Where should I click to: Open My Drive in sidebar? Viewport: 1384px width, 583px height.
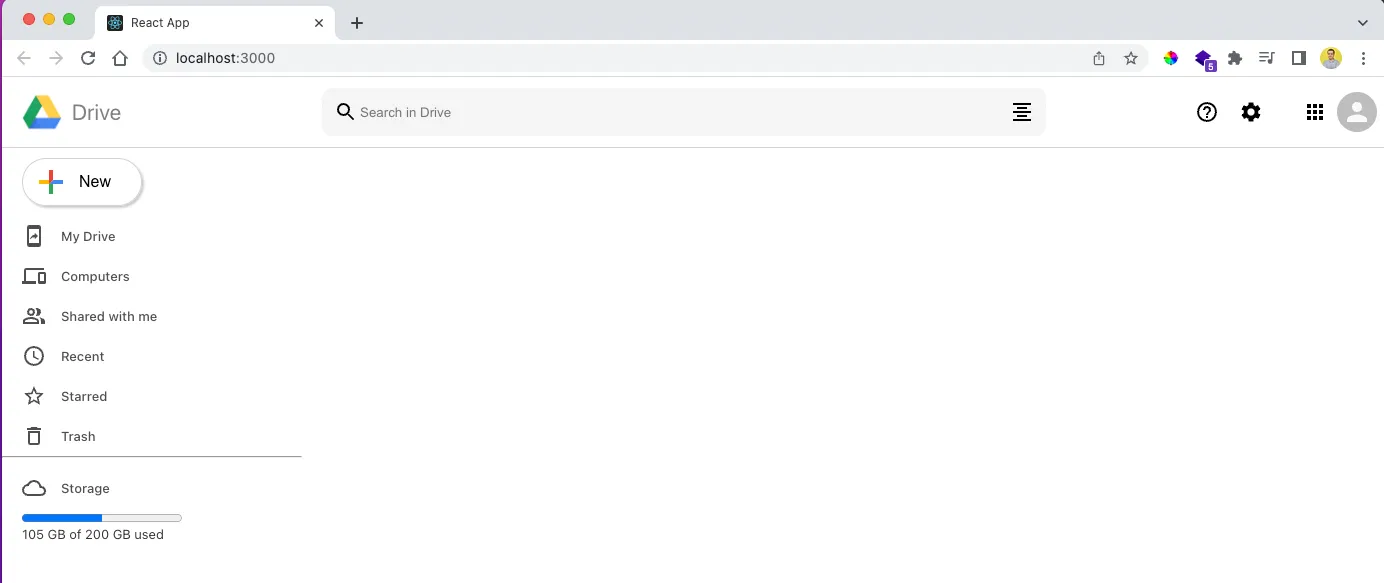pyautogui.click(x=88, y=236)
